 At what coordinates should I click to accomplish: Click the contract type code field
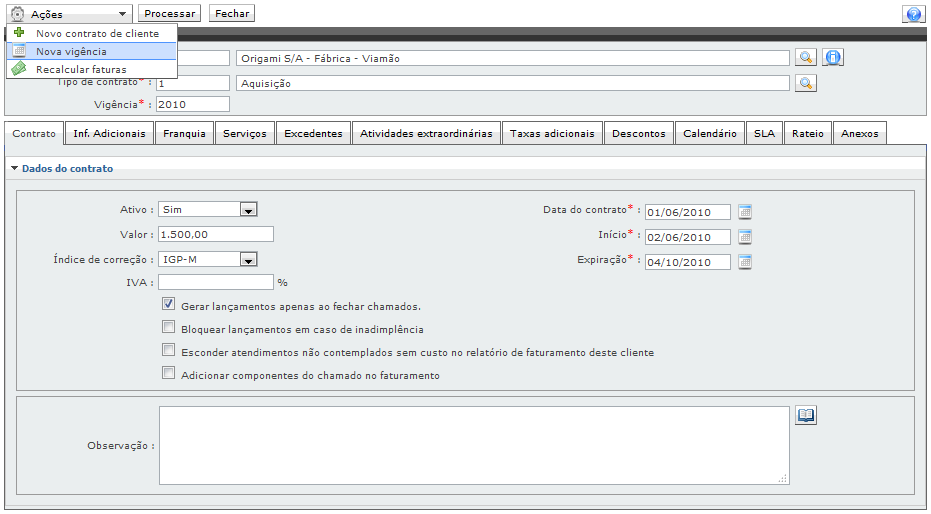(193, 83)
